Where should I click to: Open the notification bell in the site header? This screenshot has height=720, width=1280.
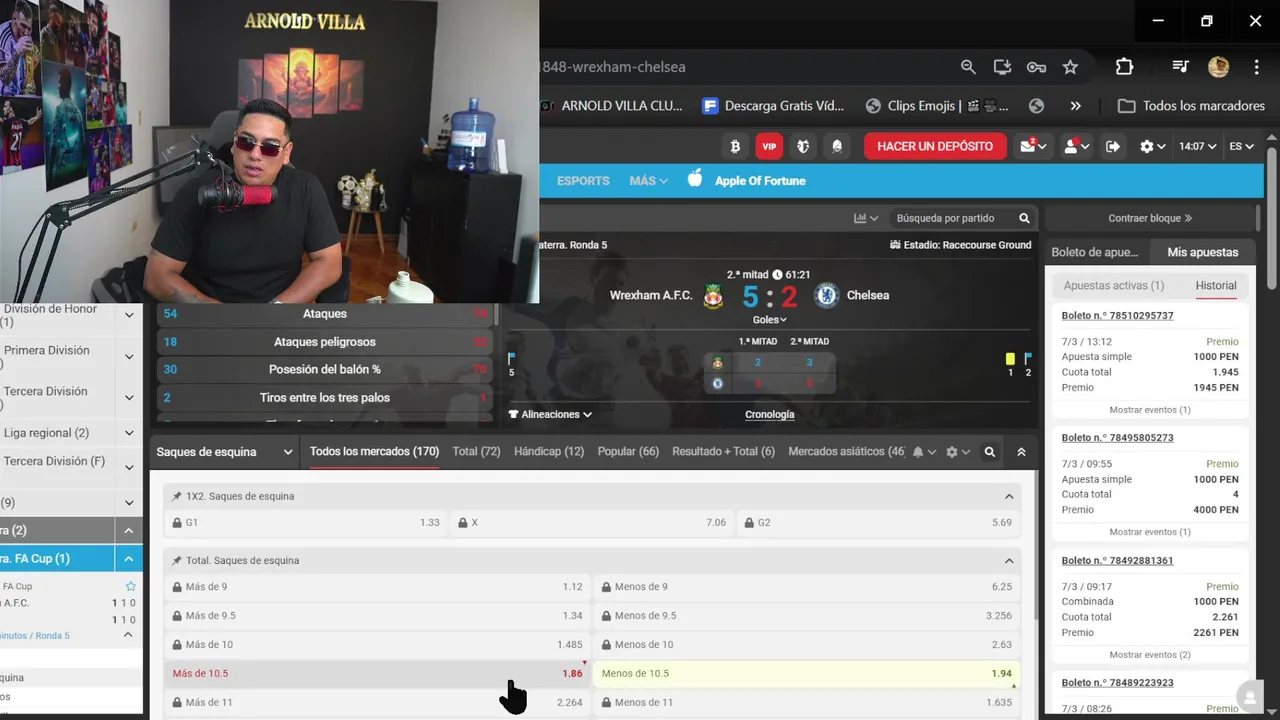point(837,146)
